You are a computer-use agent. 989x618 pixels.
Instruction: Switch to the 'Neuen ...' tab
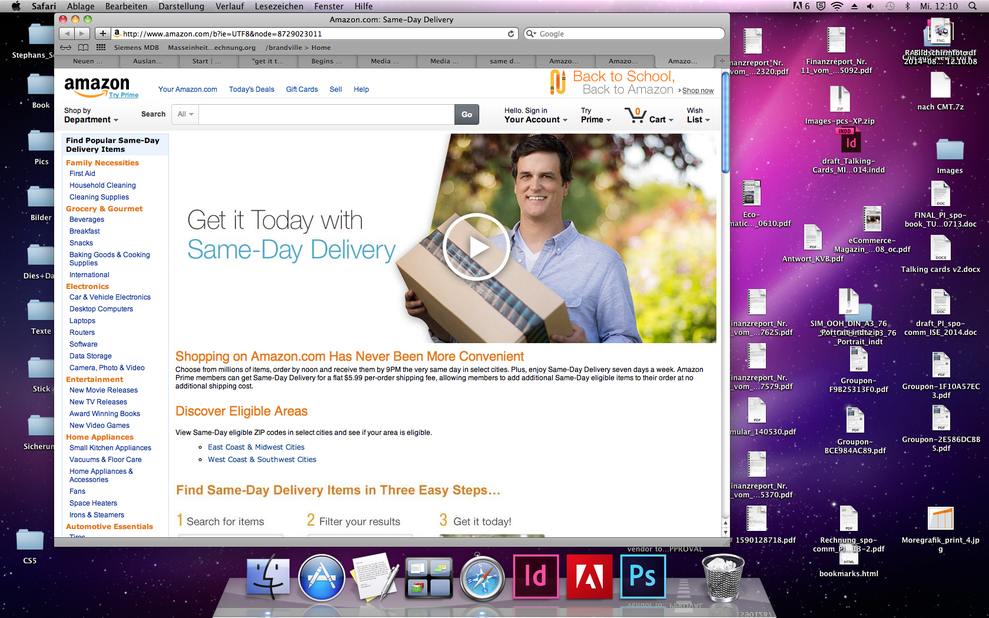(x=87, y=61)
